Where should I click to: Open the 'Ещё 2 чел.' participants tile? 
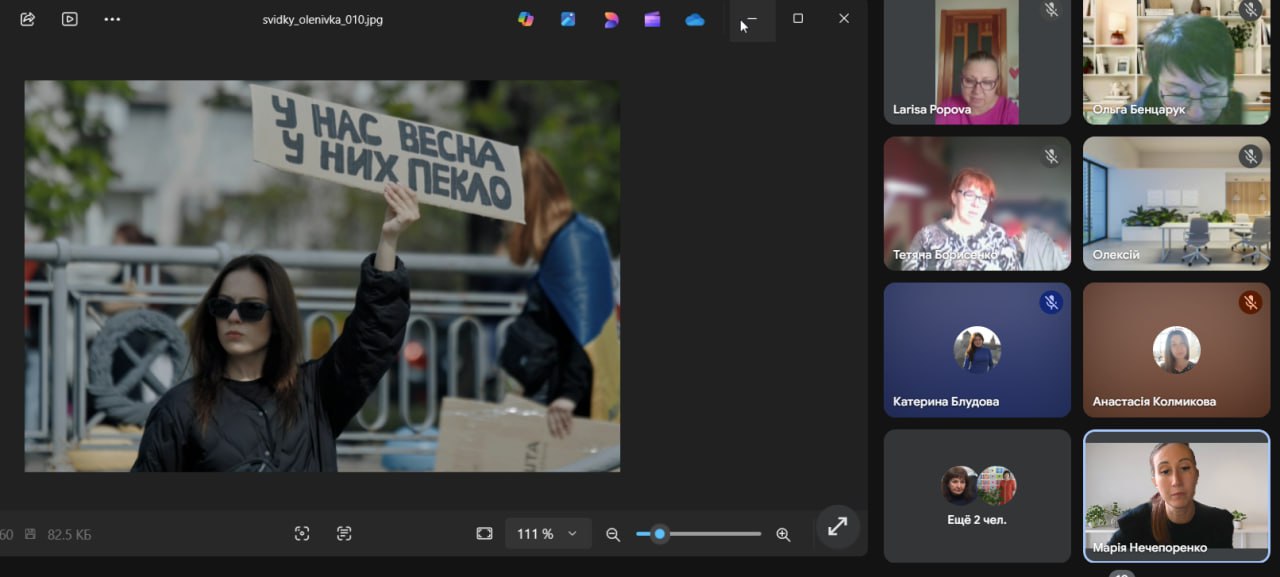(x=977, y=495)
